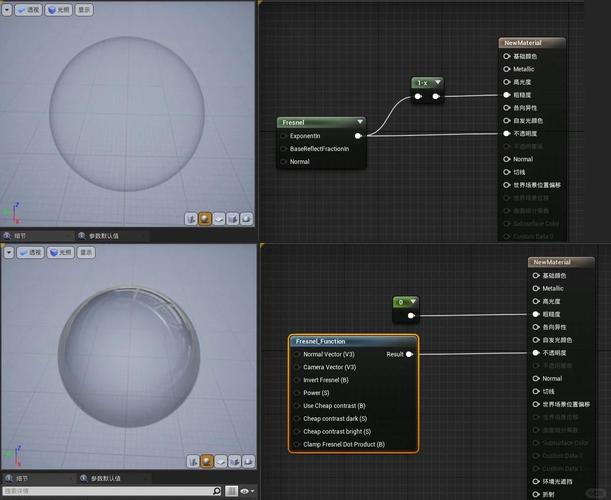Open the 显示 show menu in upper viewport
Viewport: 611px width, 500px height.
[x=84, y=10]
